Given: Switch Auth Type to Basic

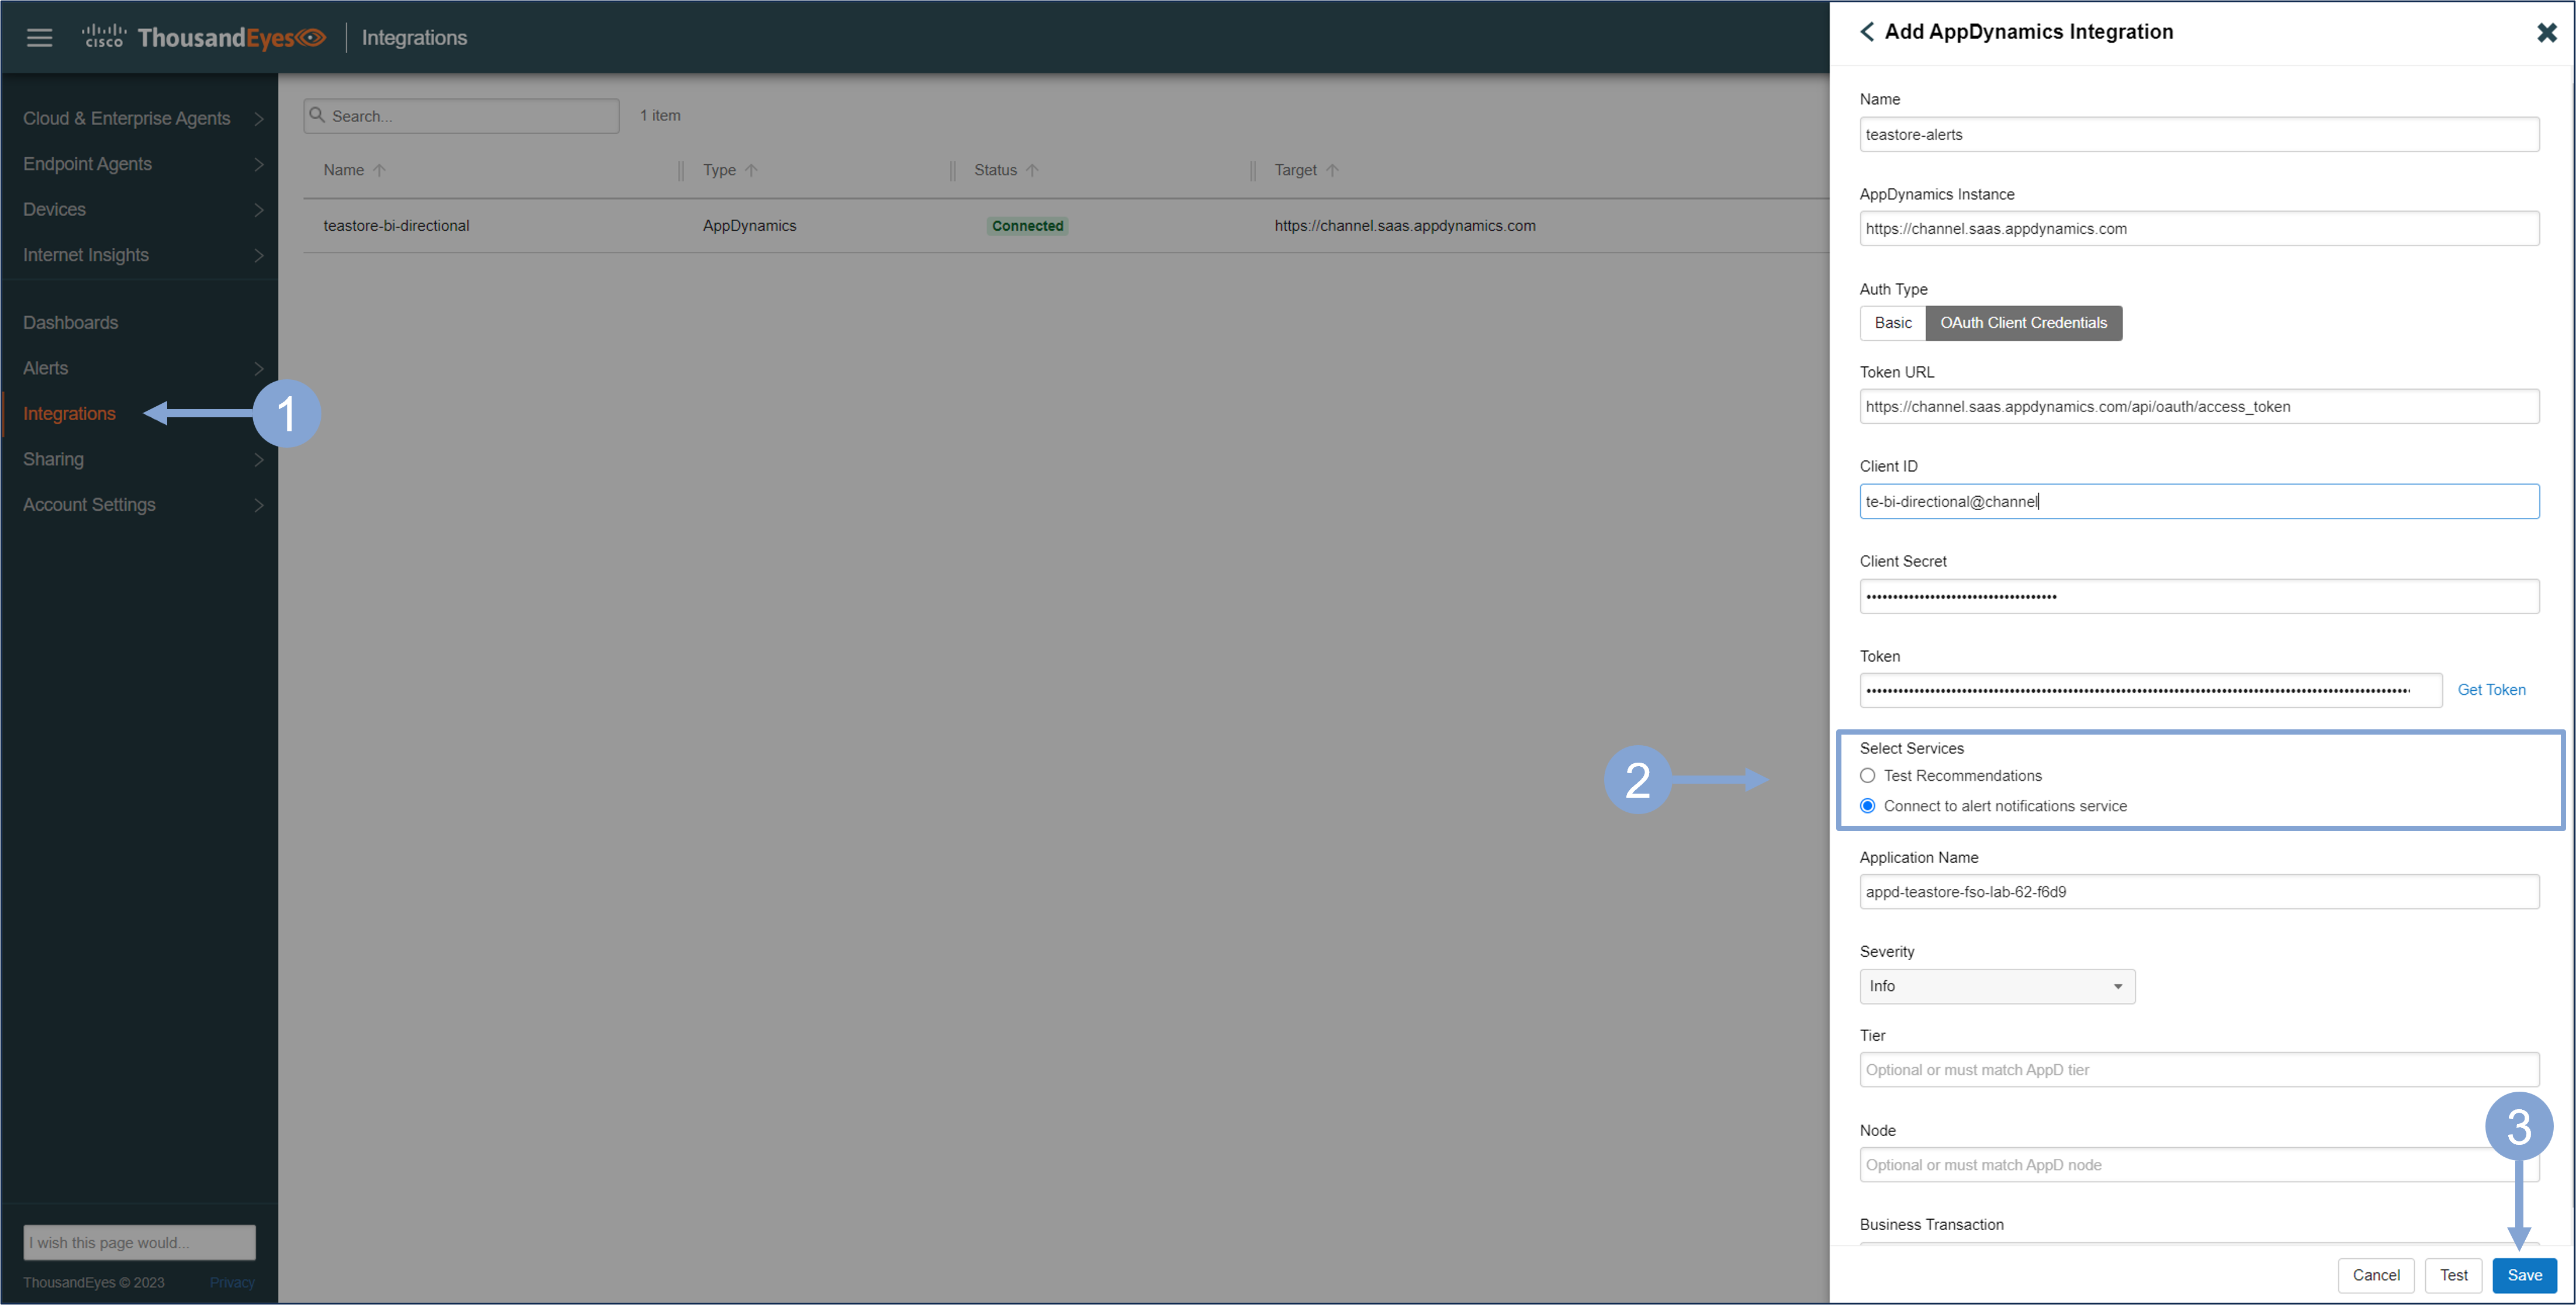Looking at the screenshot, I should (x=1892, y=323).
